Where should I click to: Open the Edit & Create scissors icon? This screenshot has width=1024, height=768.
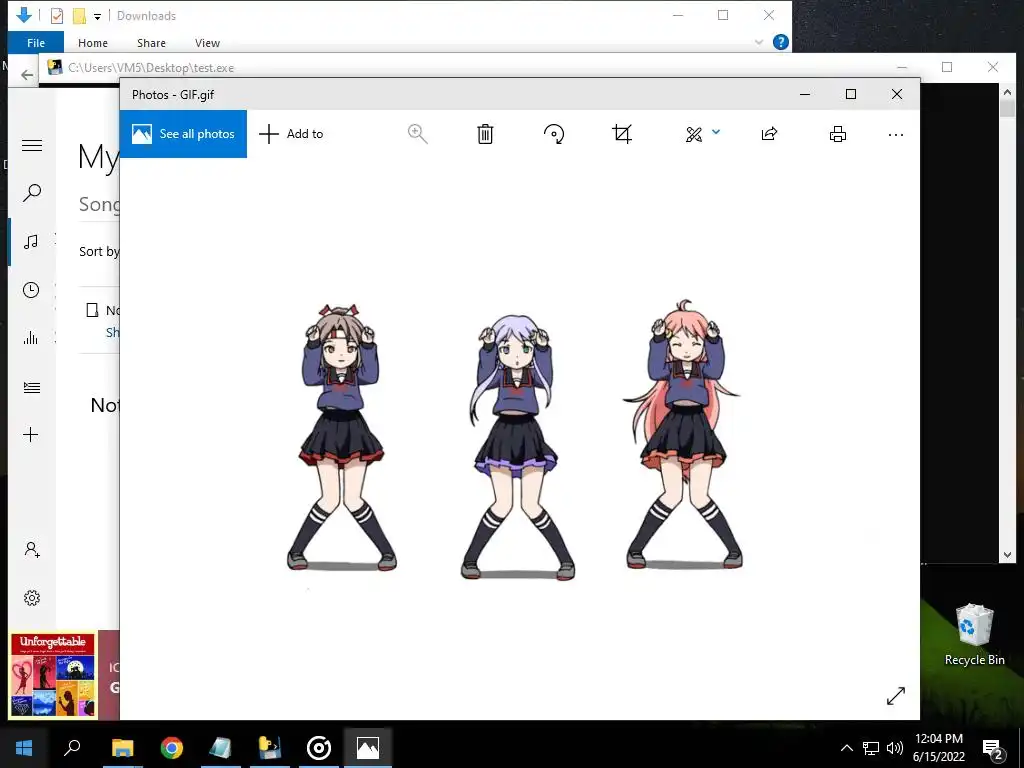point(694,135)
